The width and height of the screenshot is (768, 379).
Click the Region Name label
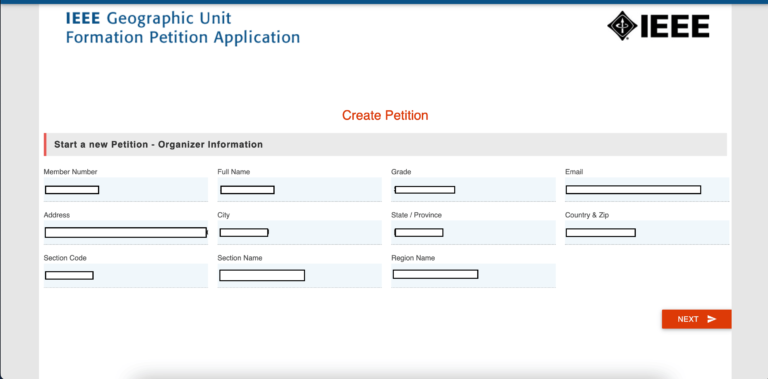coord(413,258)
